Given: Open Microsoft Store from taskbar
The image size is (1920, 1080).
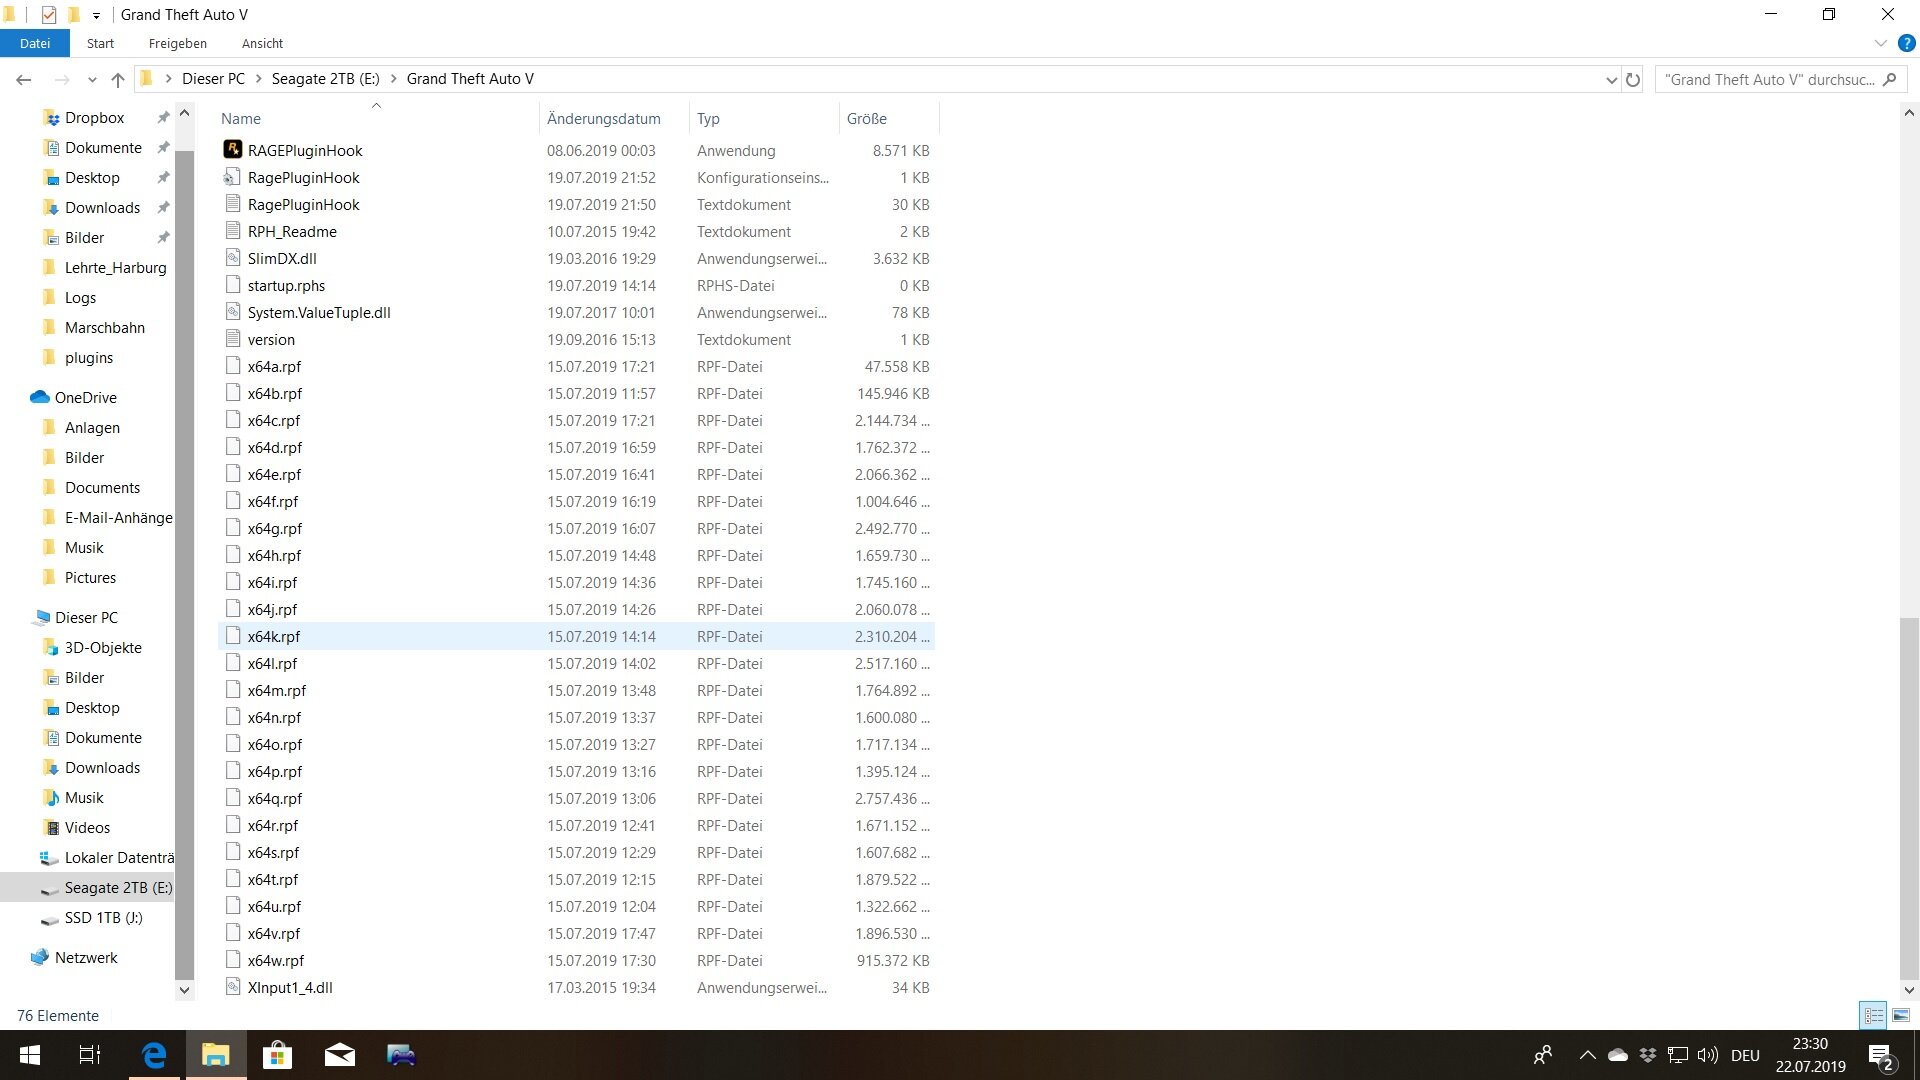Looking at the screenshot, I should pos(277,1055).
